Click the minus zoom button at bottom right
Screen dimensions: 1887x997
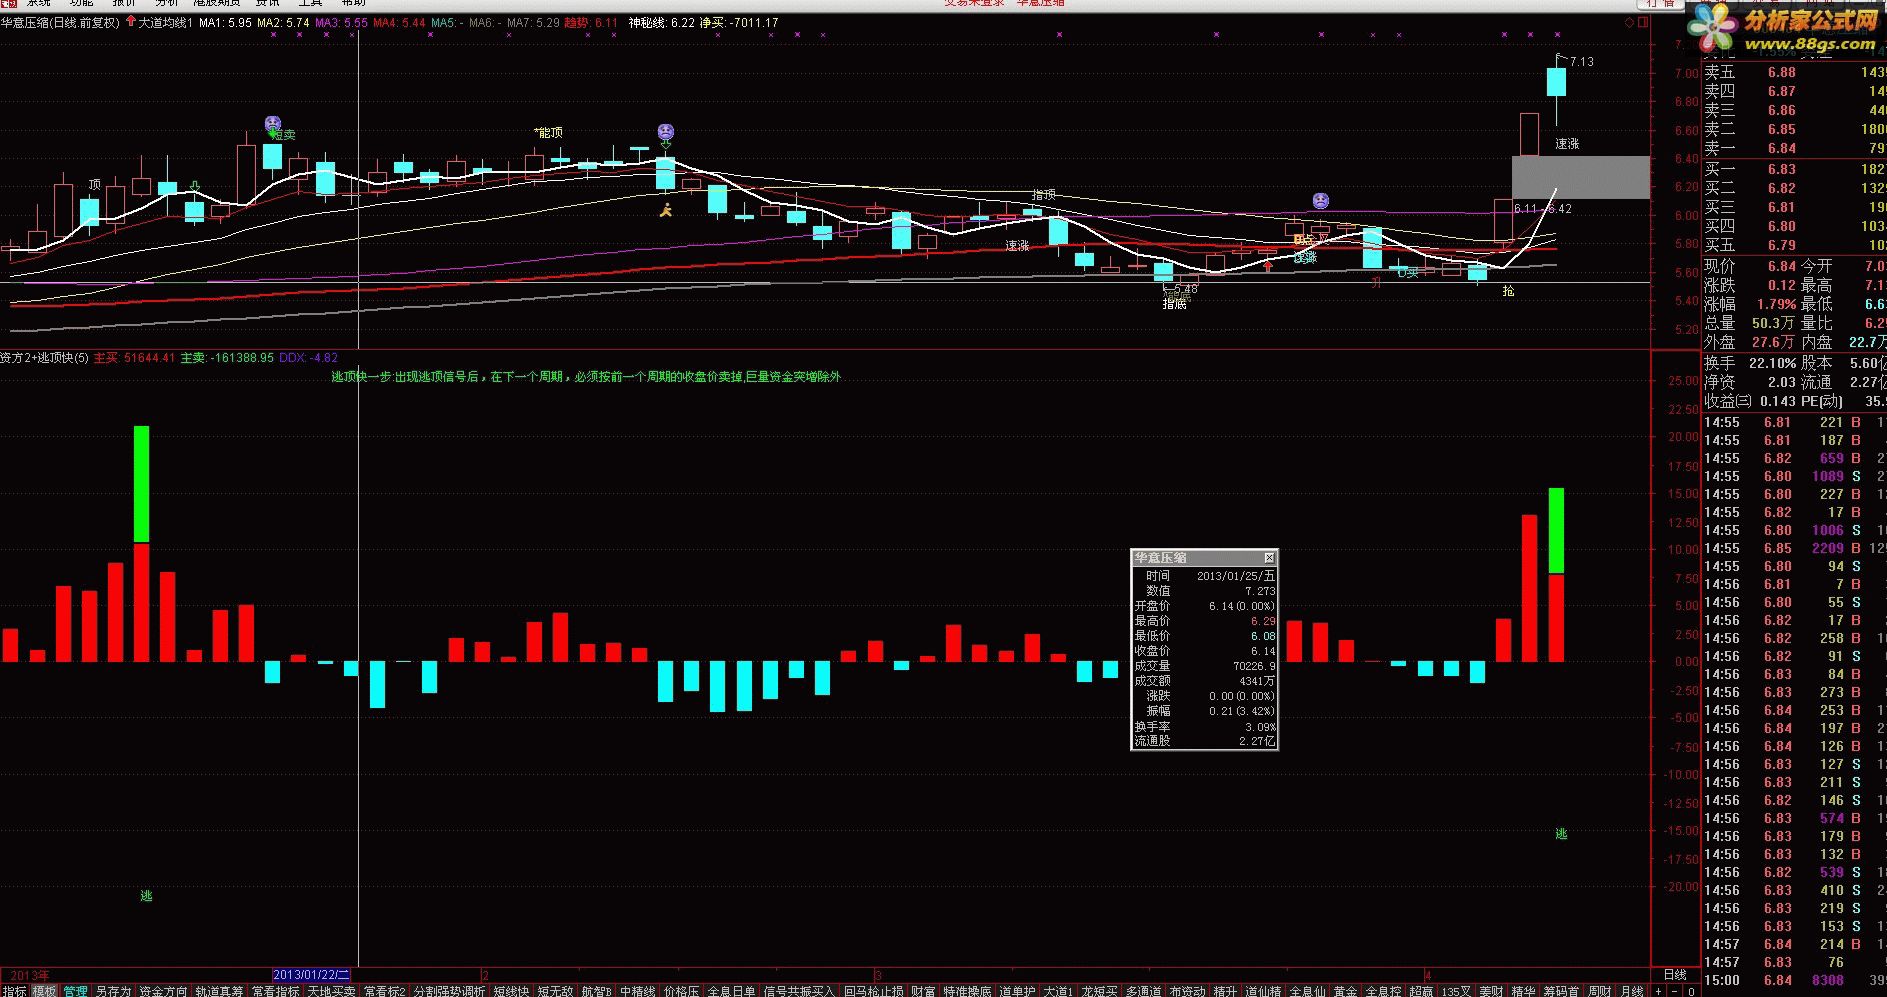1675,991
